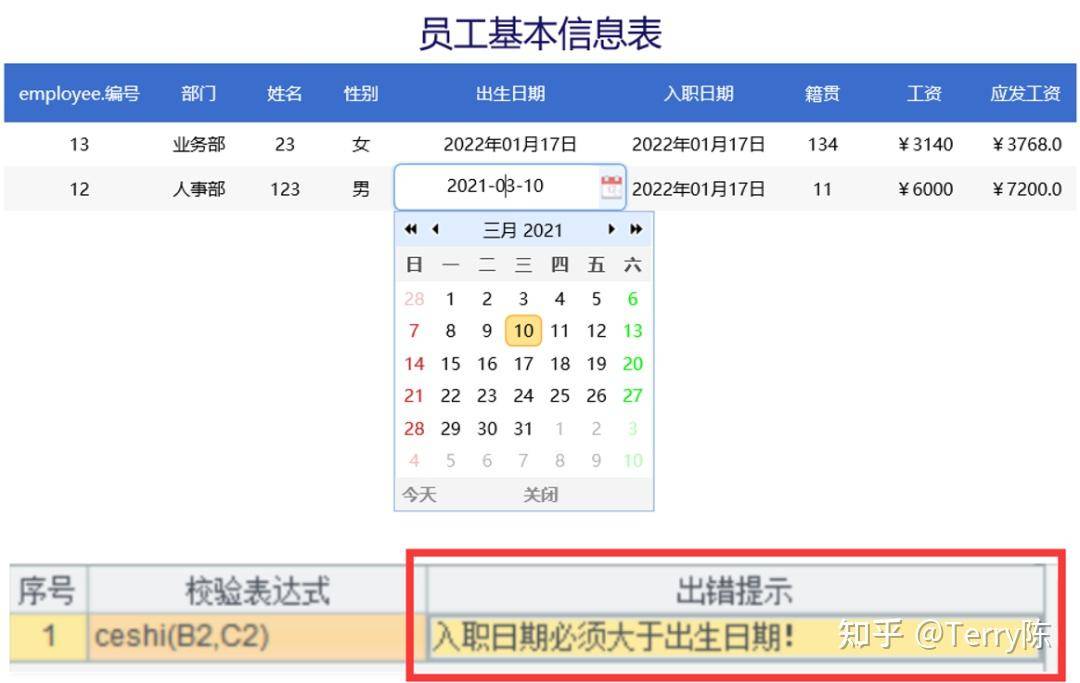Click the 应发工资 column header

pyautogui.click(x=1026, y=93)
